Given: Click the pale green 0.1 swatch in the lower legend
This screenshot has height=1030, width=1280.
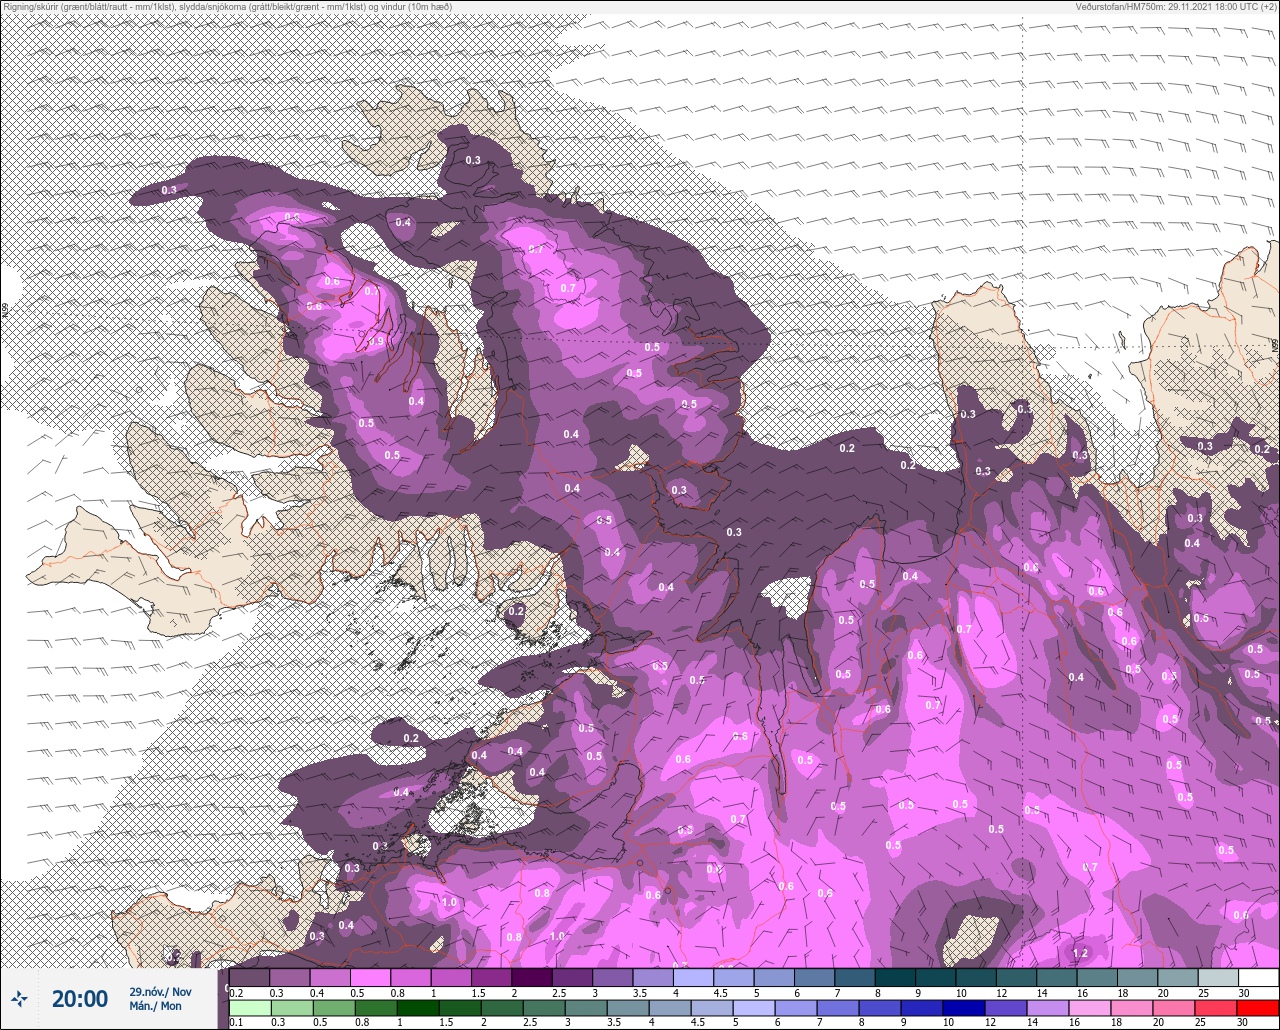Looking at the screenshot, I should pos(249,1008).
